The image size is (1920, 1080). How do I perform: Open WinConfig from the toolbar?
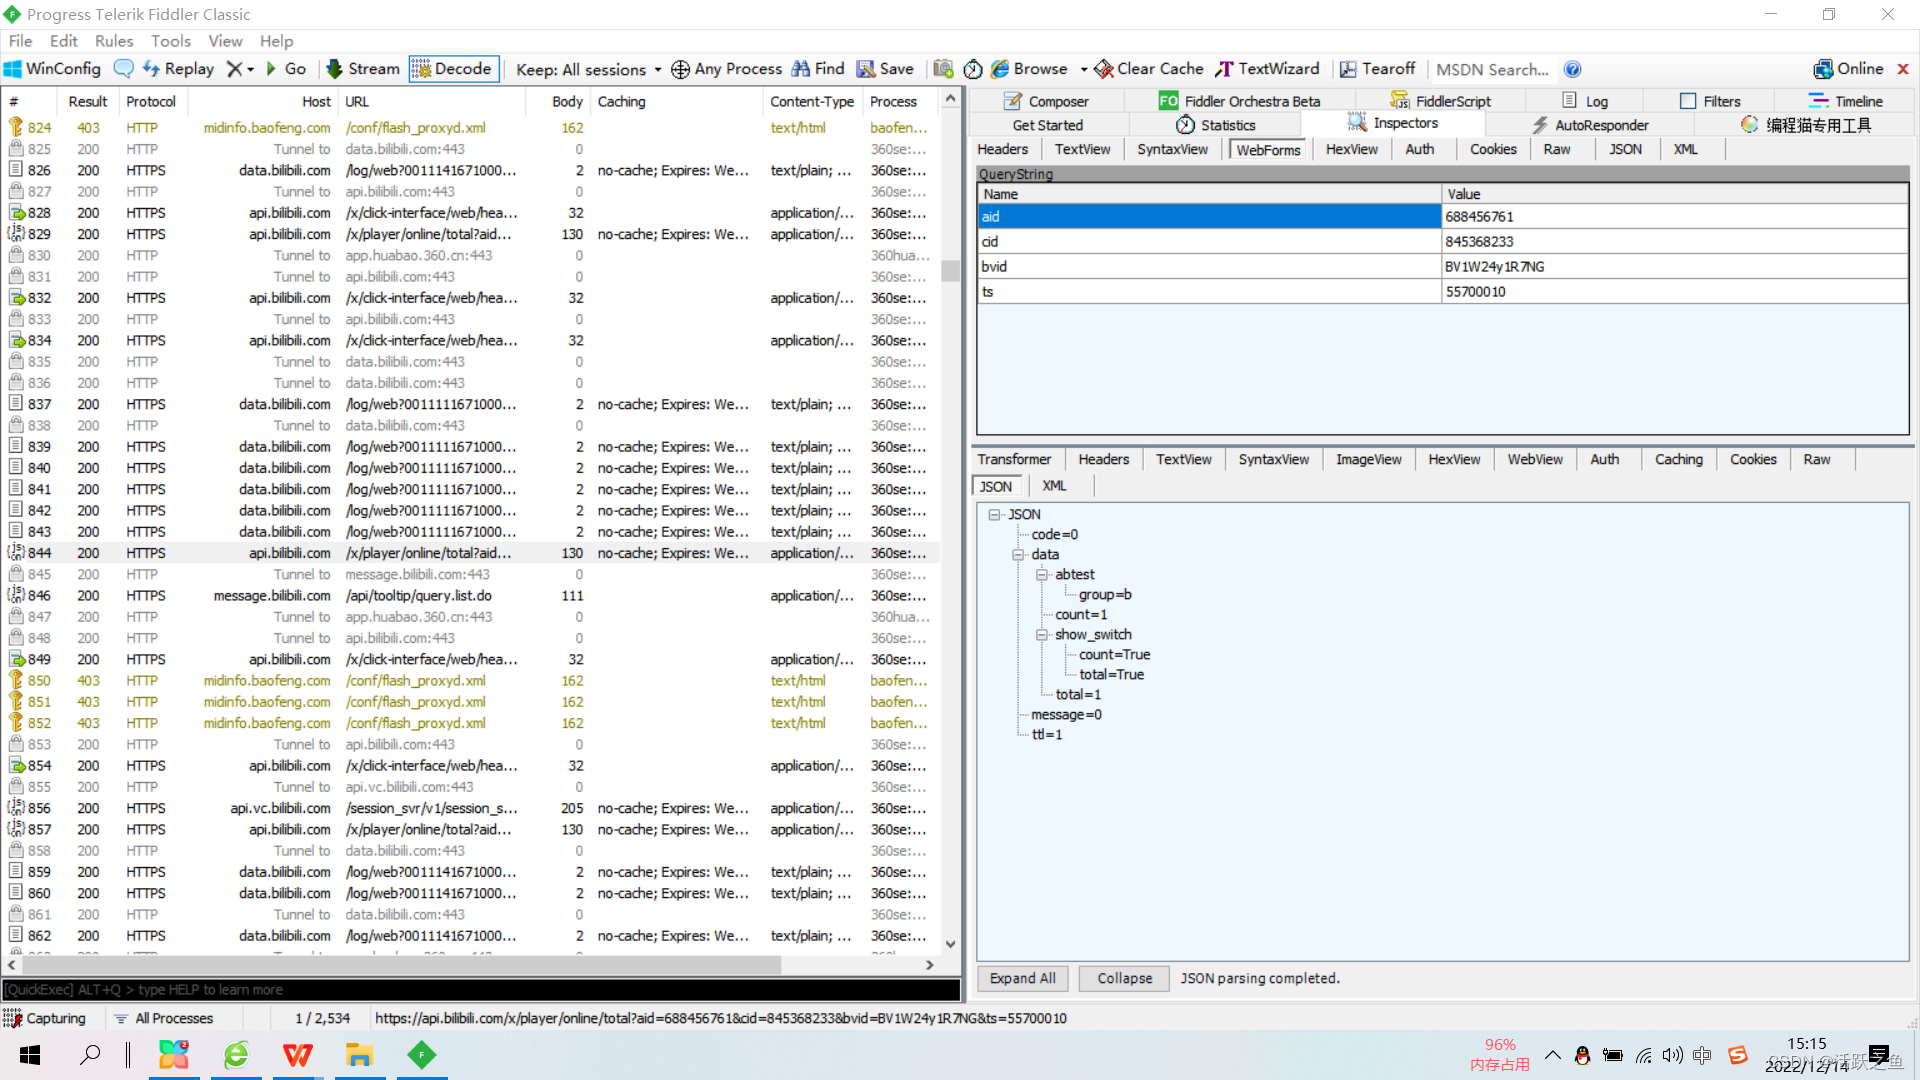(x=53, y=69)
